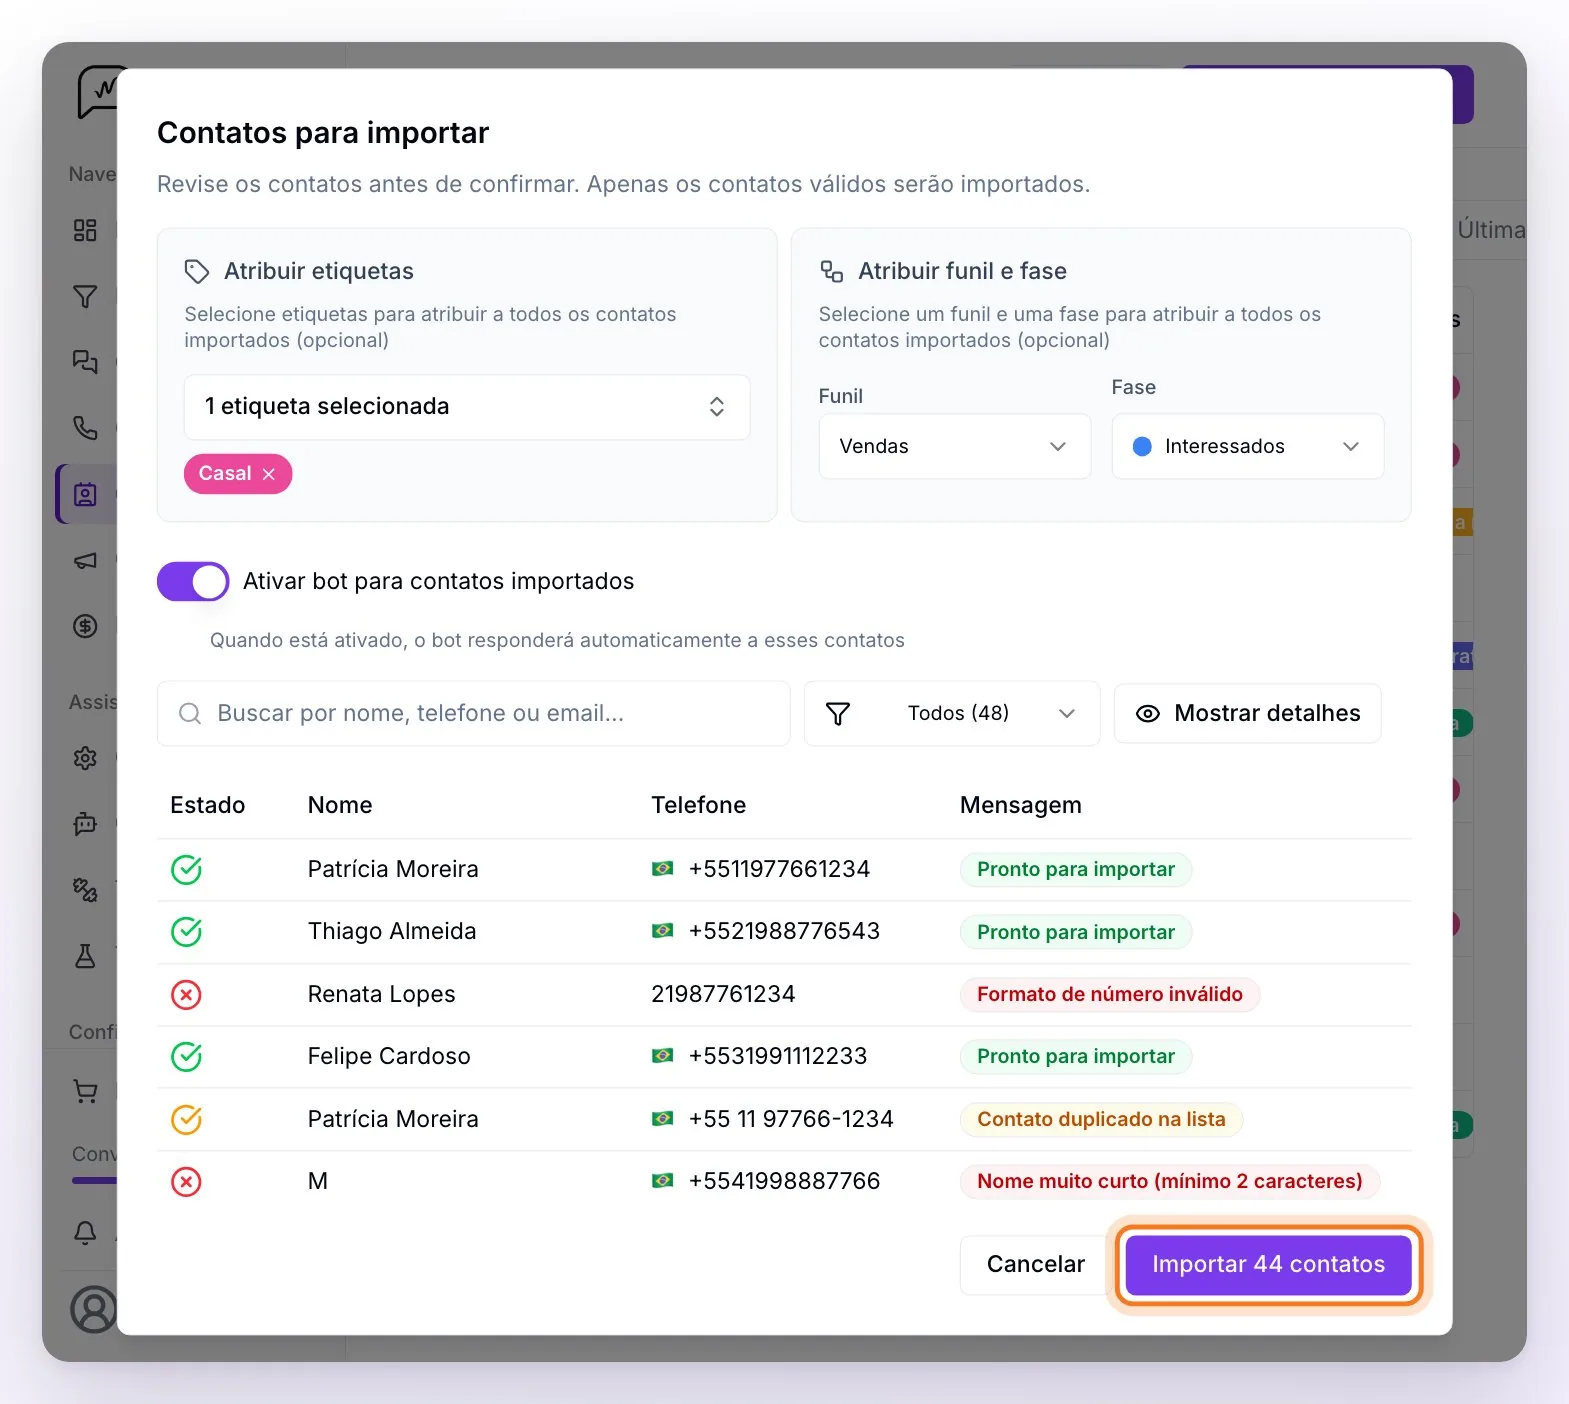Open the notifications bell icon in the sidebar

point(85,1232)
